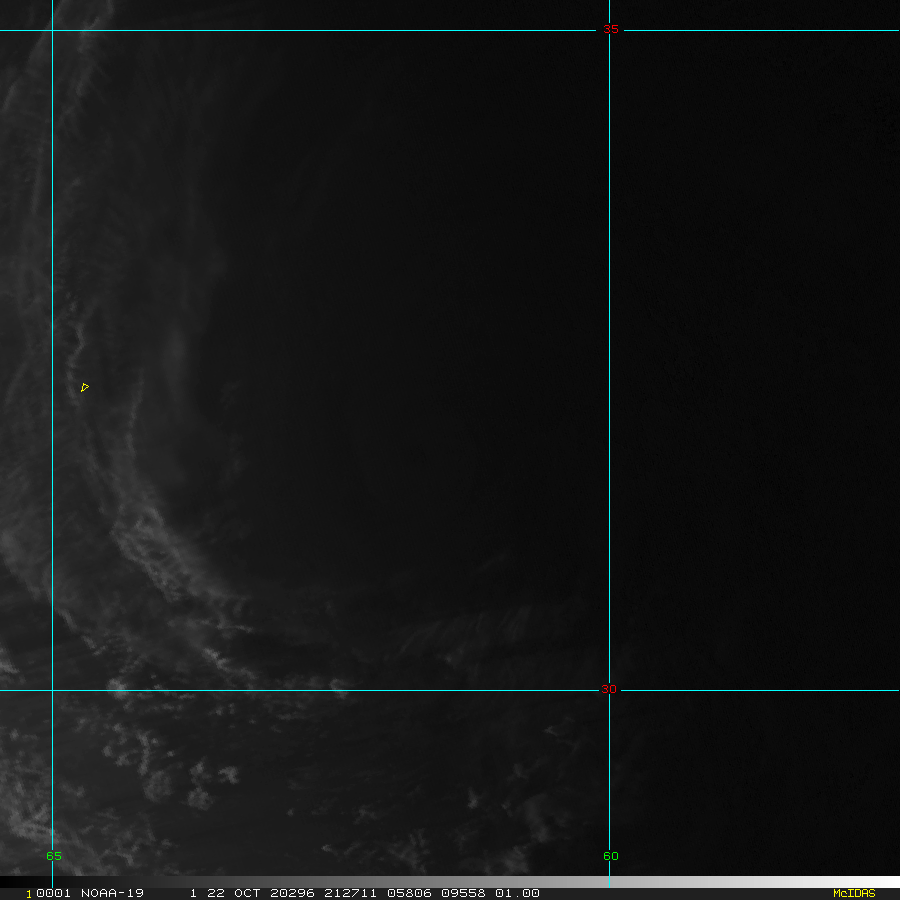900x900 pixels.
Task: Click the green 60 longitude label
Action: tap(610, 856)
